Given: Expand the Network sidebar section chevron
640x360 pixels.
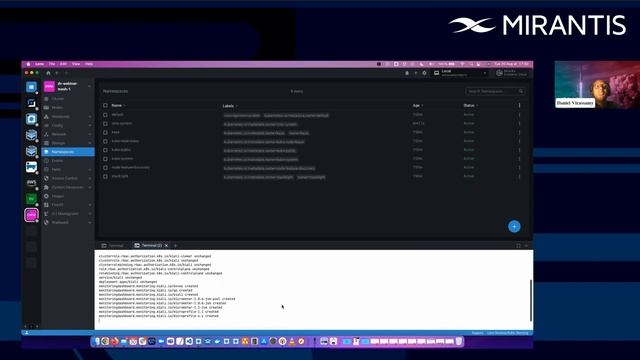Looking at the screenshot, I should click(90, 134).
